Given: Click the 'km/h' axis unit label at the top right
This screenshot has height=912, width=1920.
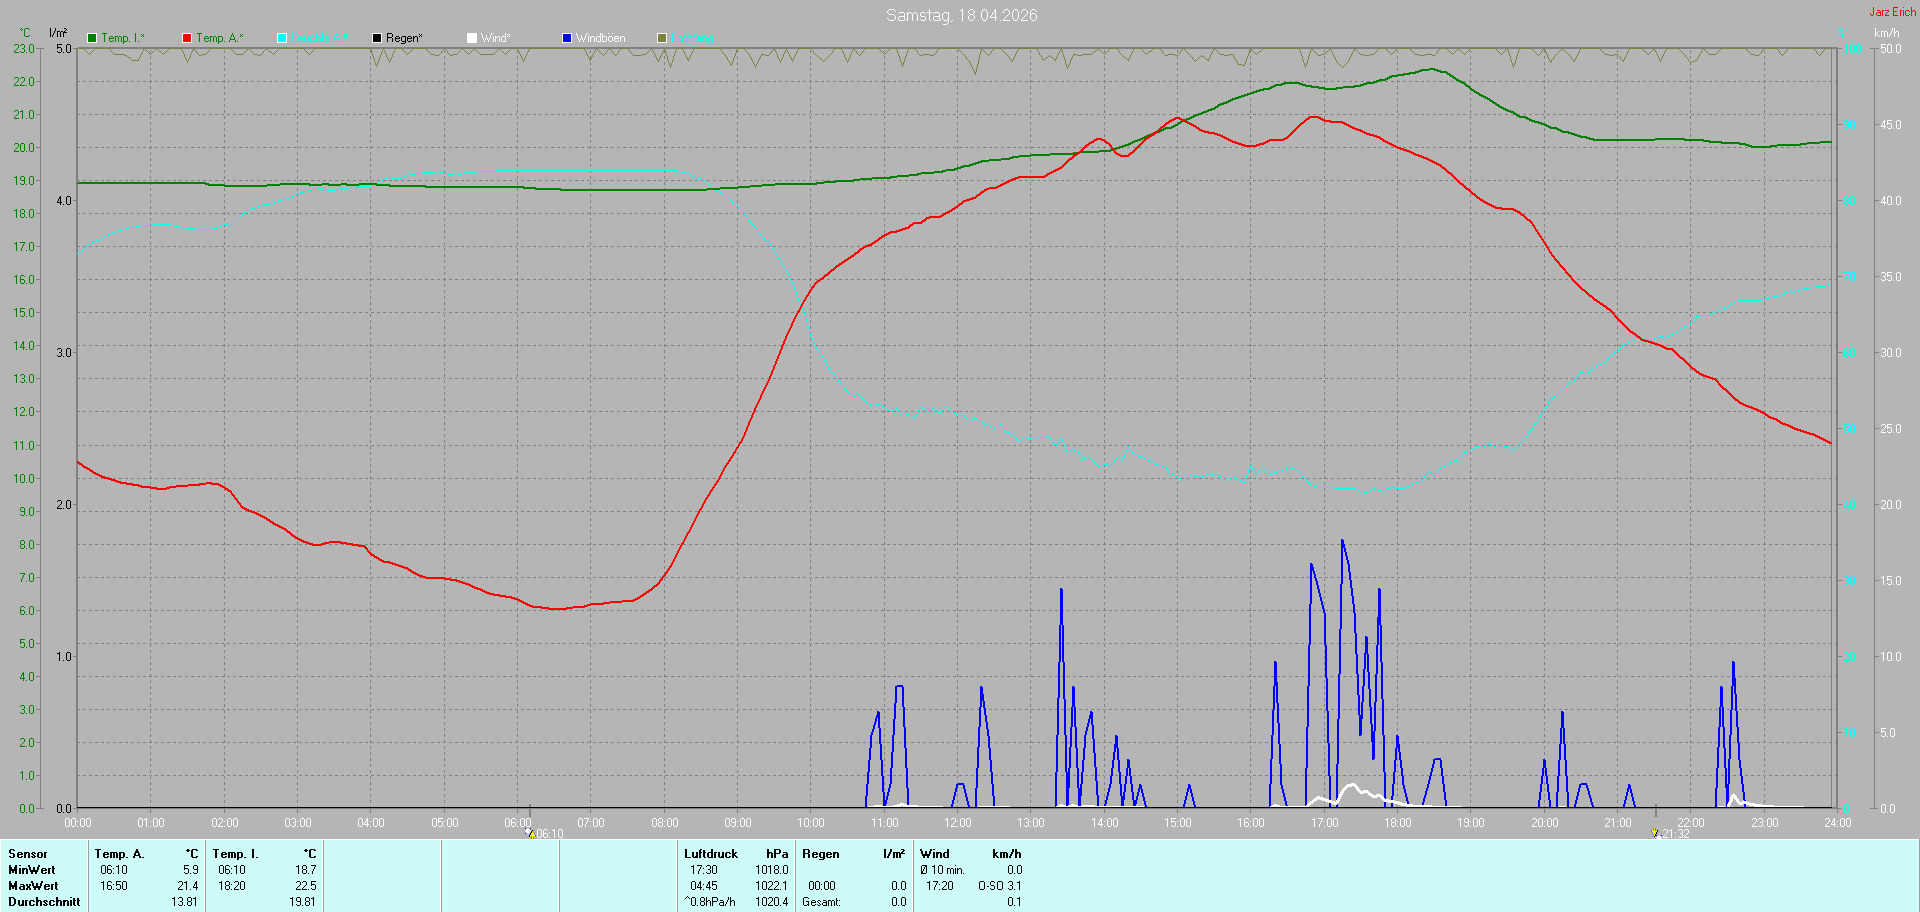Looking at the screenshot, I should click(x=1887, y=33).
